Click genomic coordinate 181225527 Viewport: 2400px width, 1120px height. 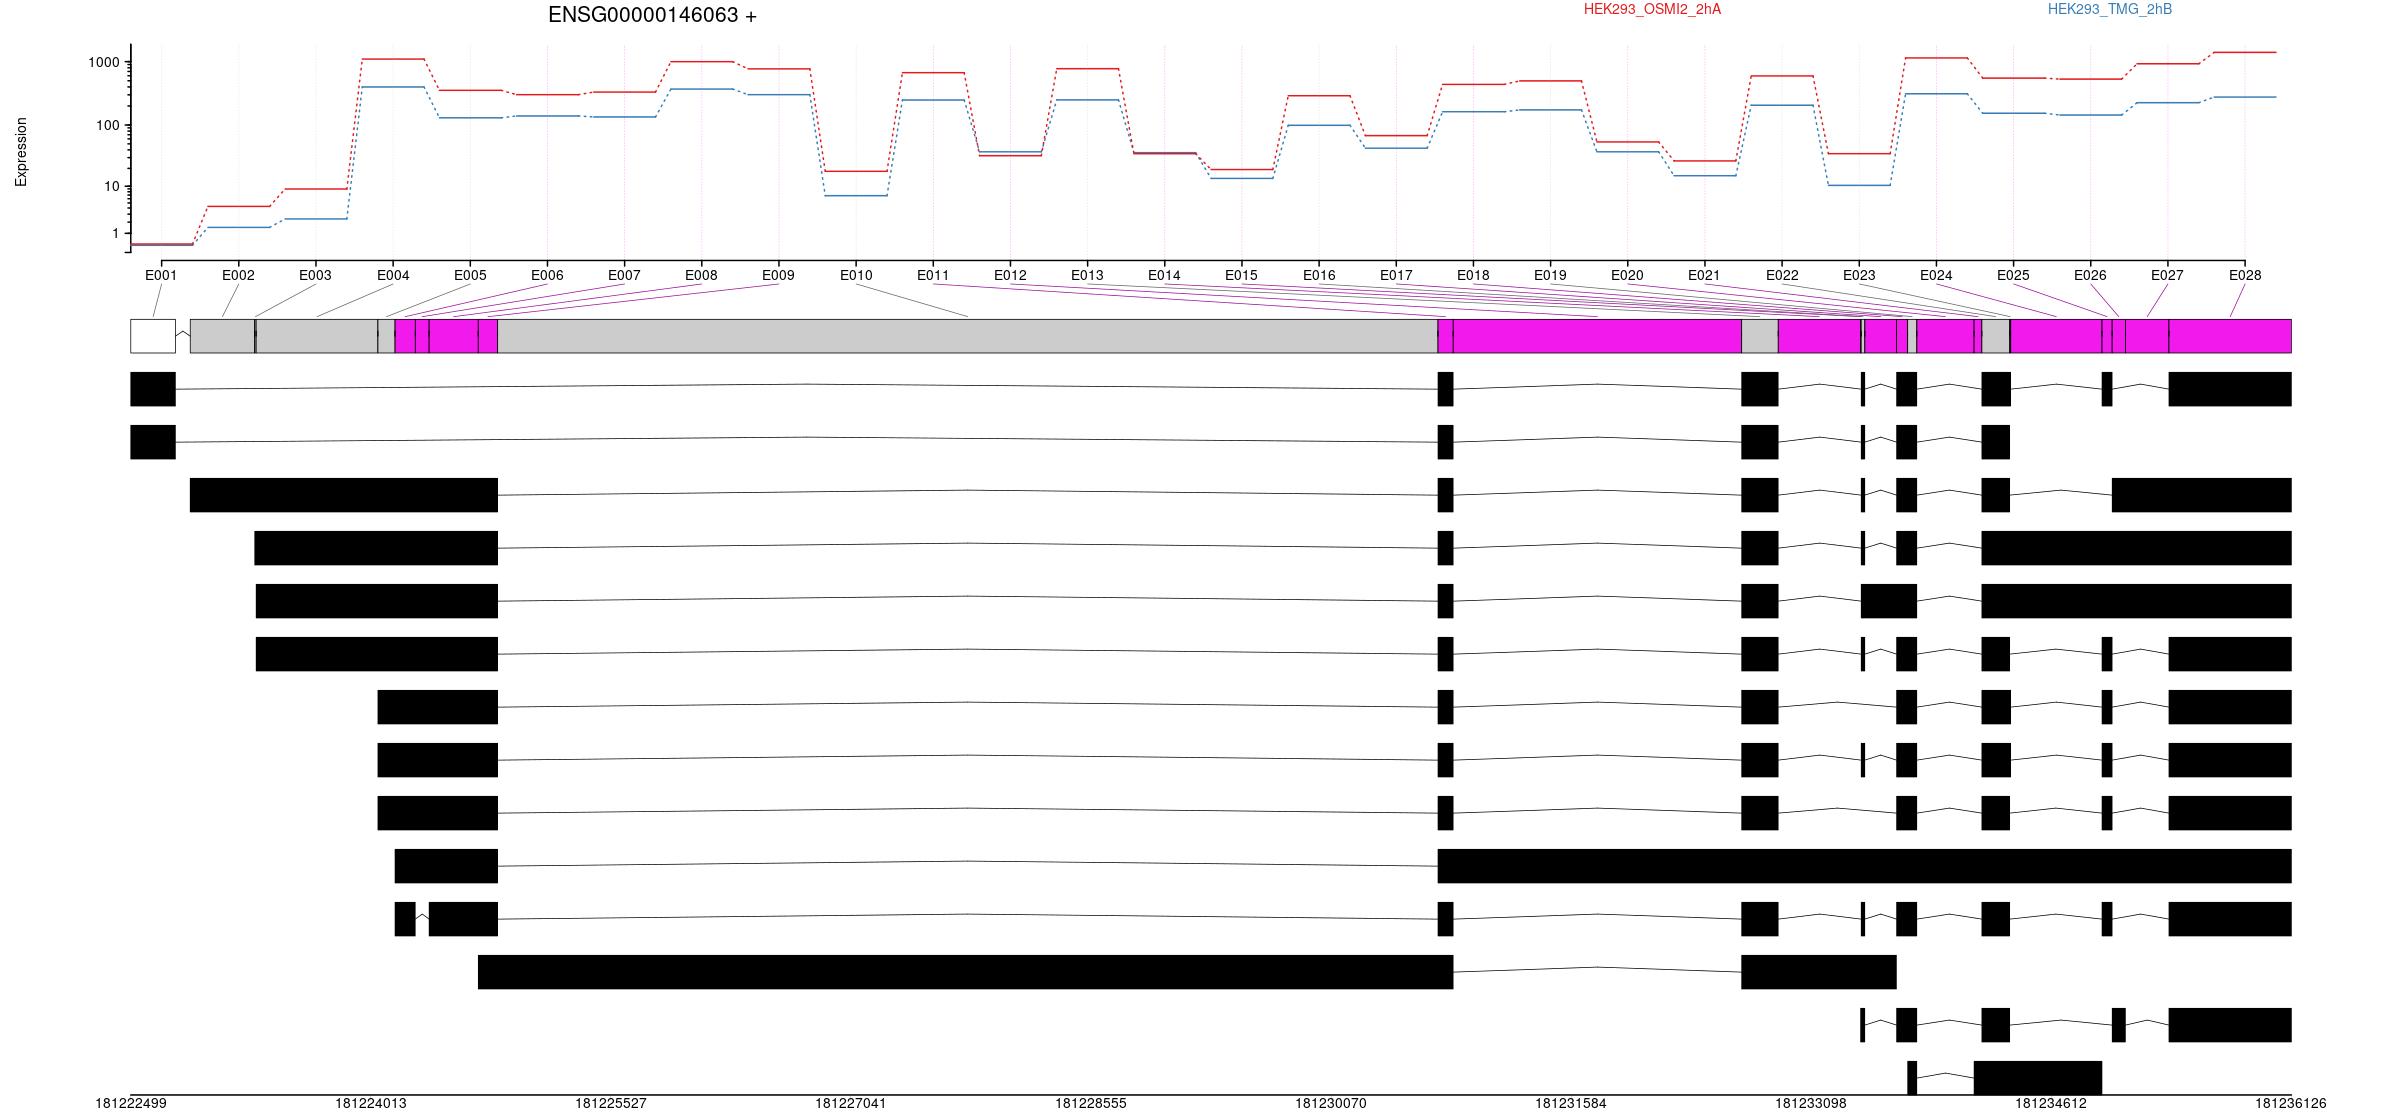pos(611,1104)
